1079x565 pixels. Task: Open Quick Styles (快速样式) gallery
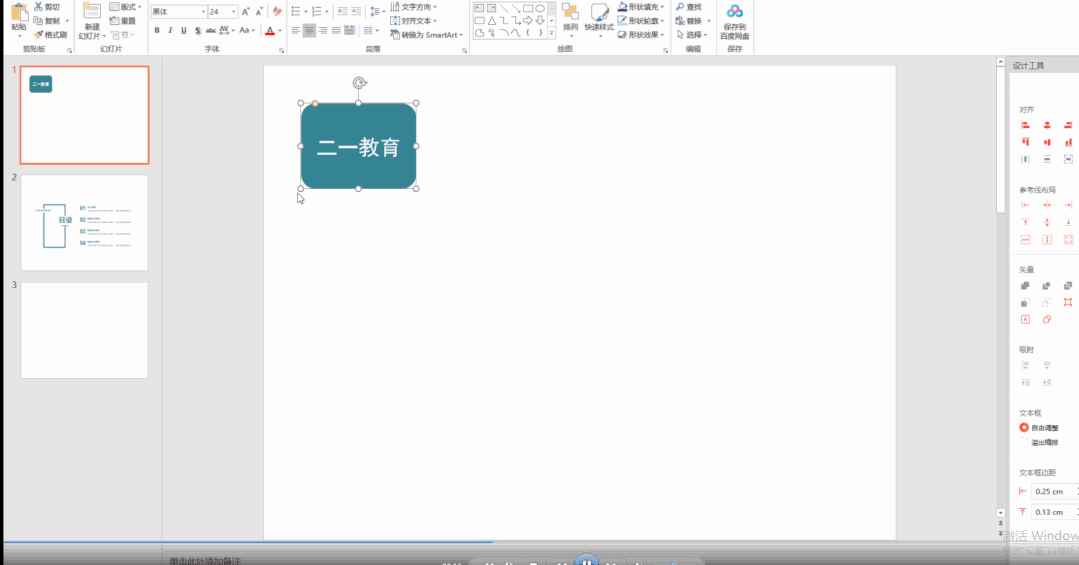point(599,19)
